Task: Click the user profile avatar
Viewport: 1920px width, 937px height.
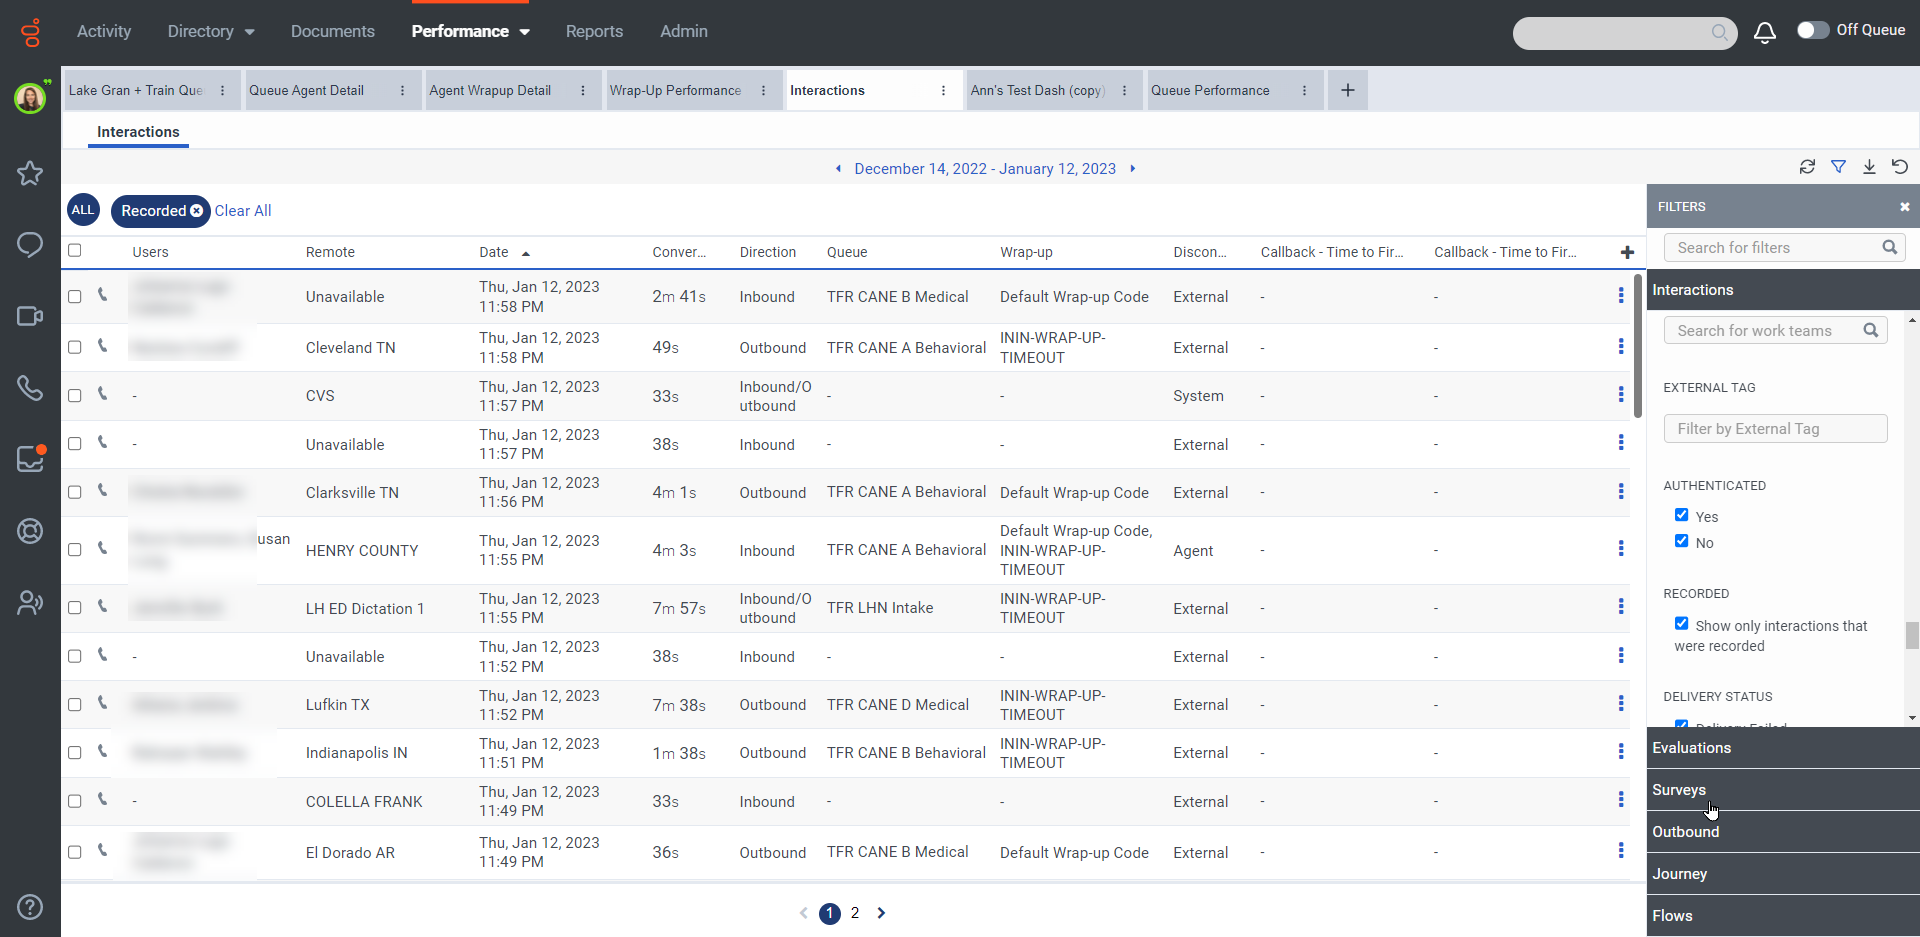Action: [x=30, y=98]
